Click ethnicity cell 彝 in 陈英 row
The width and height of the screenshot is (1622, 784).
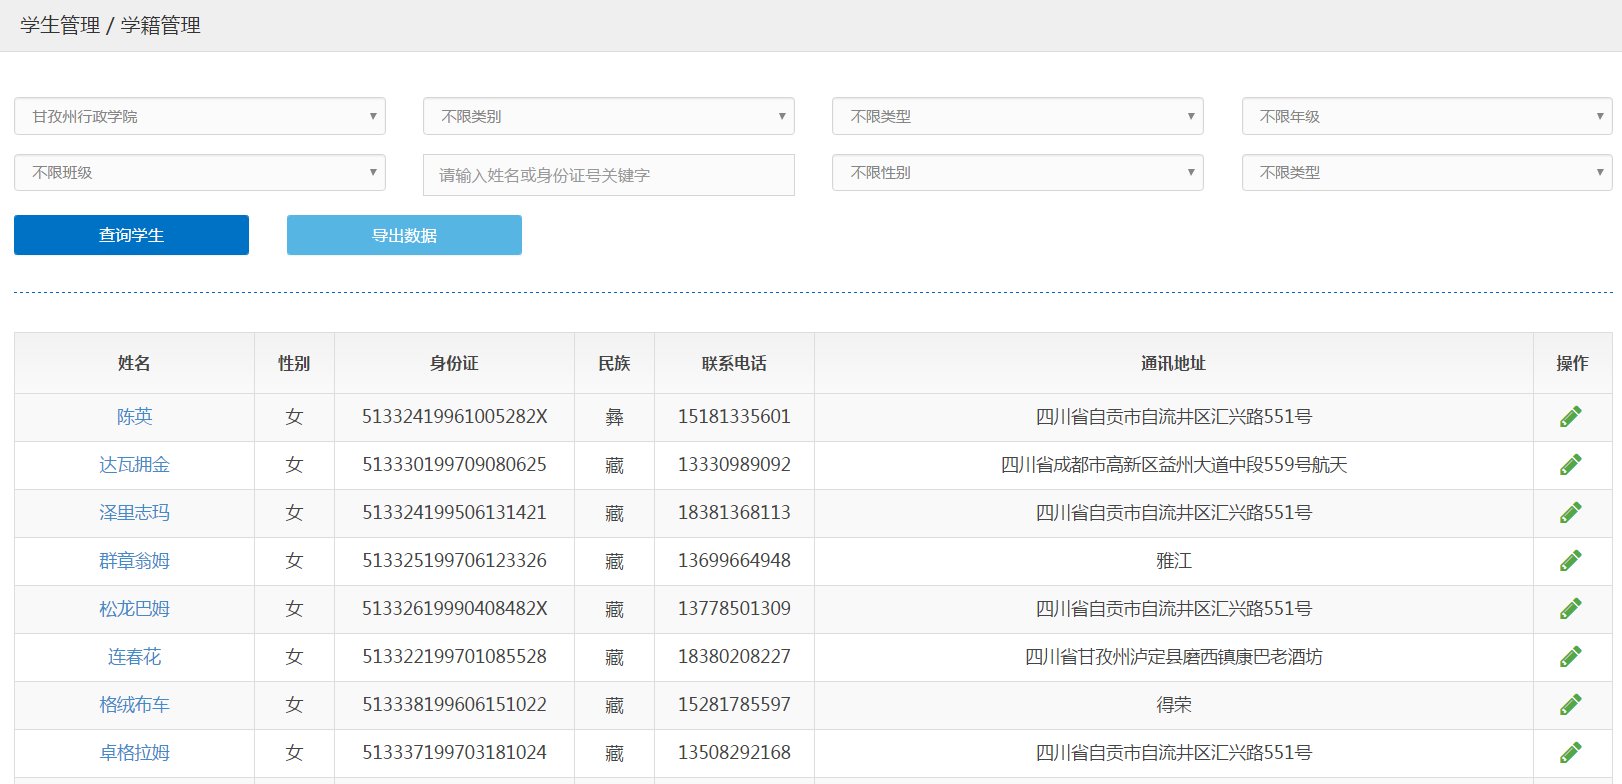click(x=614, y=417)
